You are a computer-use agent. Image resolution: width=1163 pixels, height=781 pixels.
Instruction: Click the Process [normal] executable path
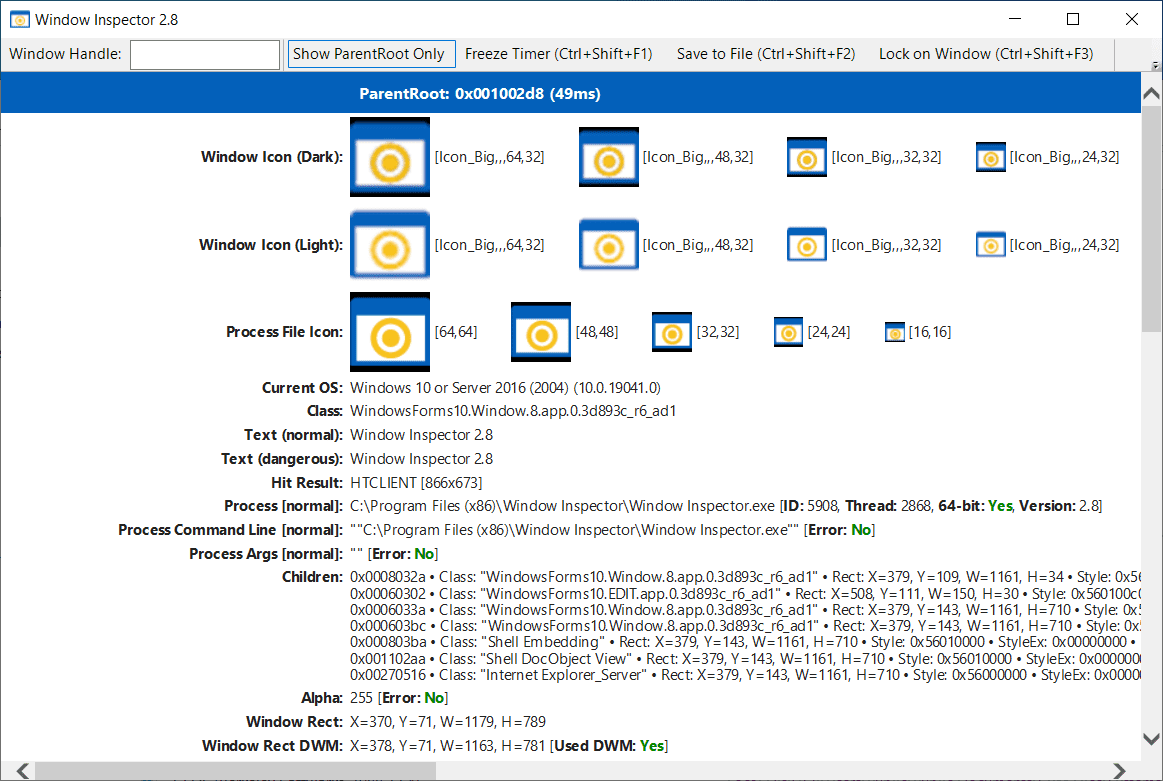click(562, 506)
